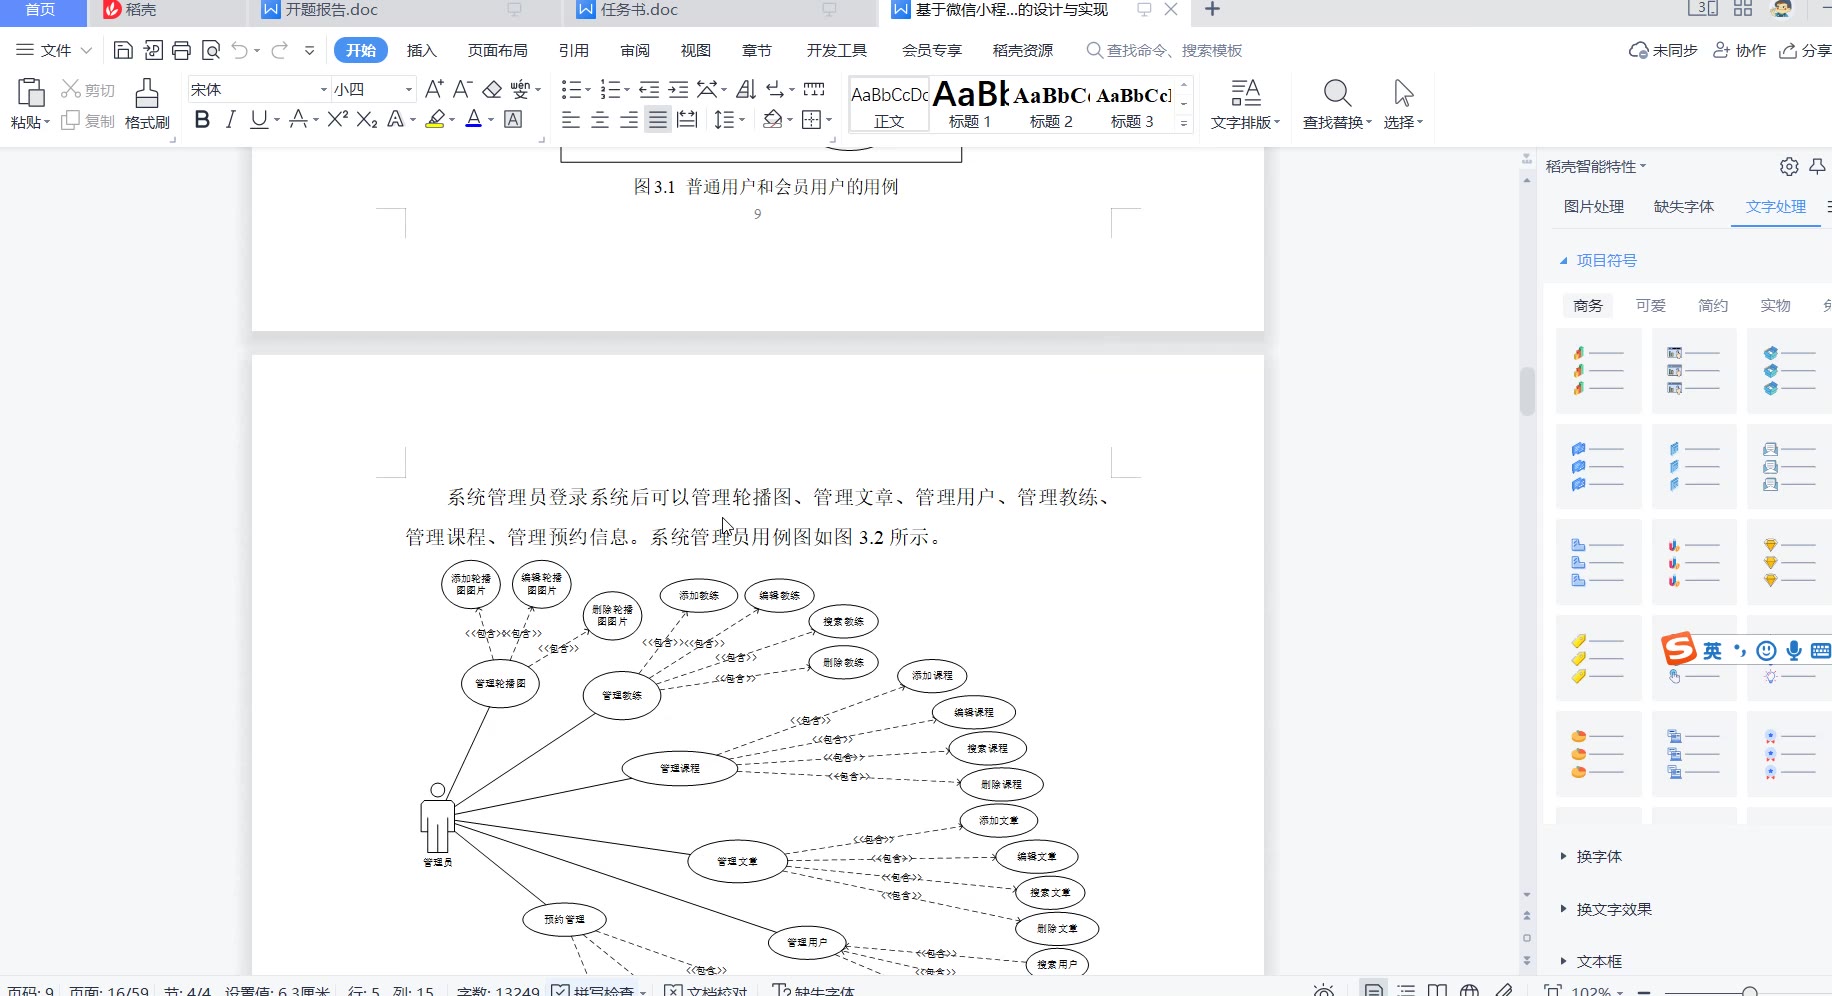Click the phonetic guide wén icon
The image size is (1832, 996).
520,89
